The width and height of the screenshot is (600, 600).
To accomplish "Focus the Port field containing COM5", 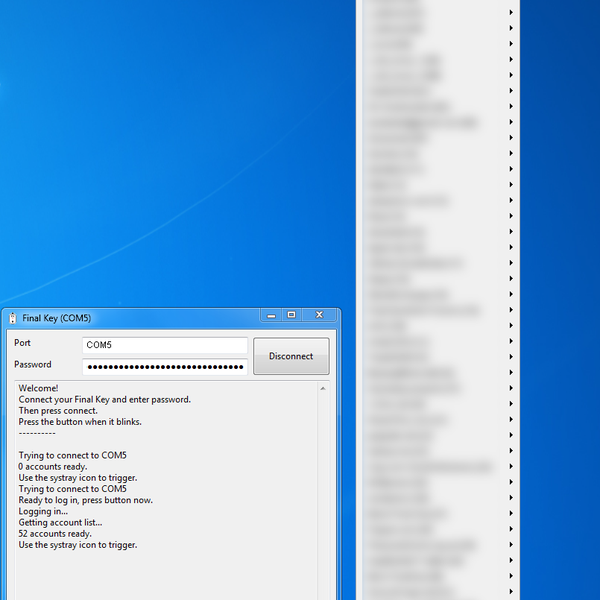I will tap(165, 345).
